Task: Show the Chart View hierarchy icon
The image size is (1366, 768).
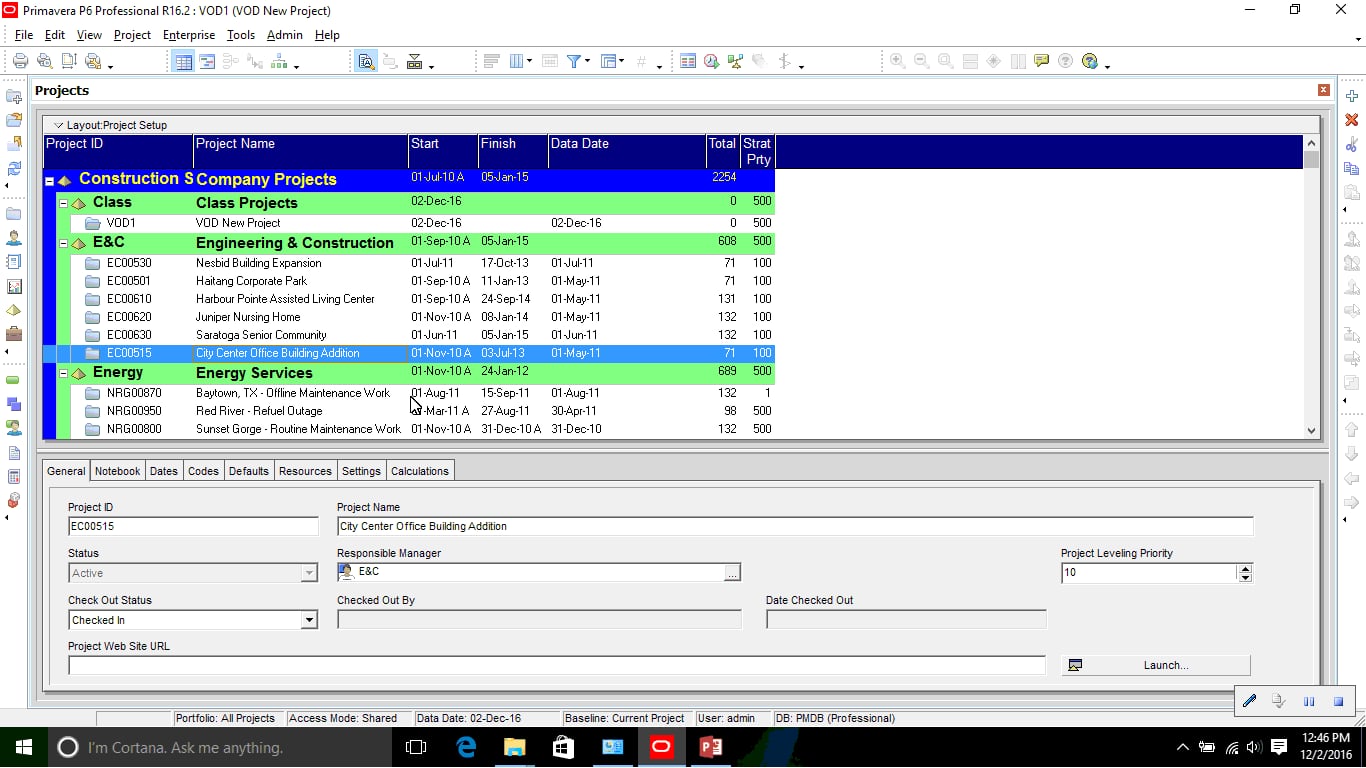Action: coord(278,61)
